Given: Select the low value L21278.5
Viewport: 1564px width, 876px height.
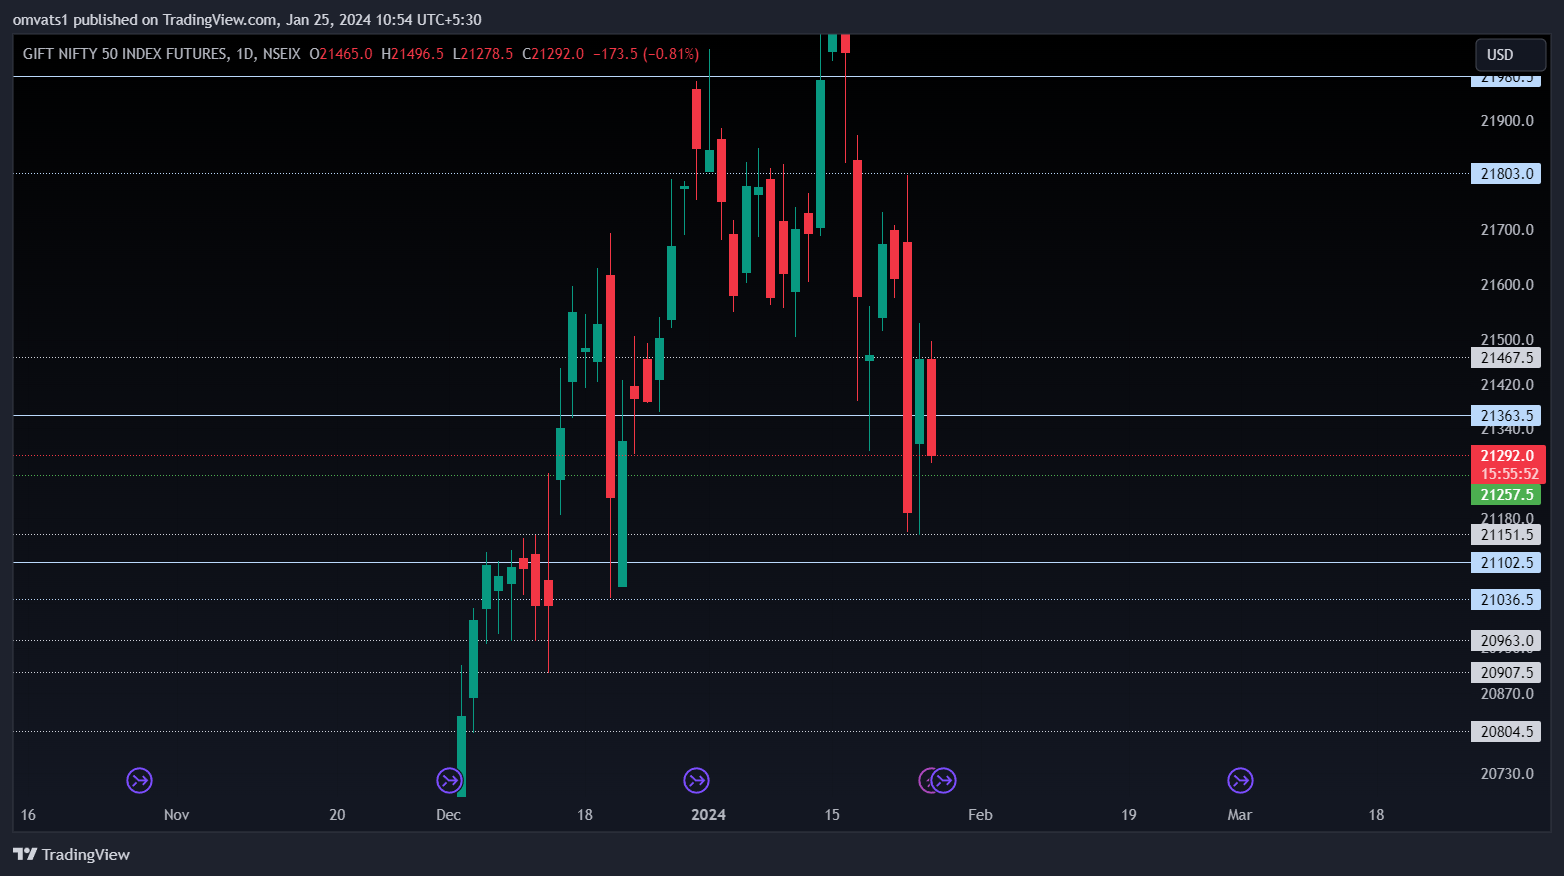Looking at the screenshot, I should pos(483,54).
